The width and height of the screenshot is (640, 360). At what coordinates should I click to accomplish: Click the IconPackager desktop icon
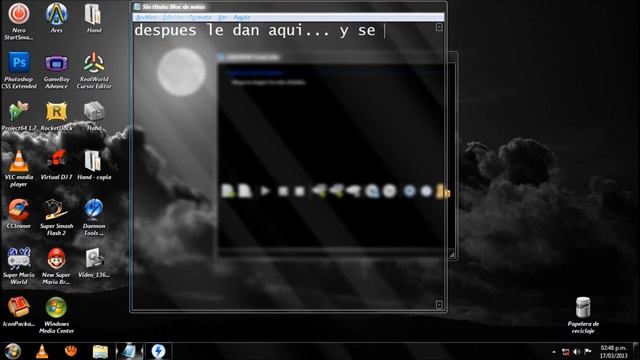point(19,312)
